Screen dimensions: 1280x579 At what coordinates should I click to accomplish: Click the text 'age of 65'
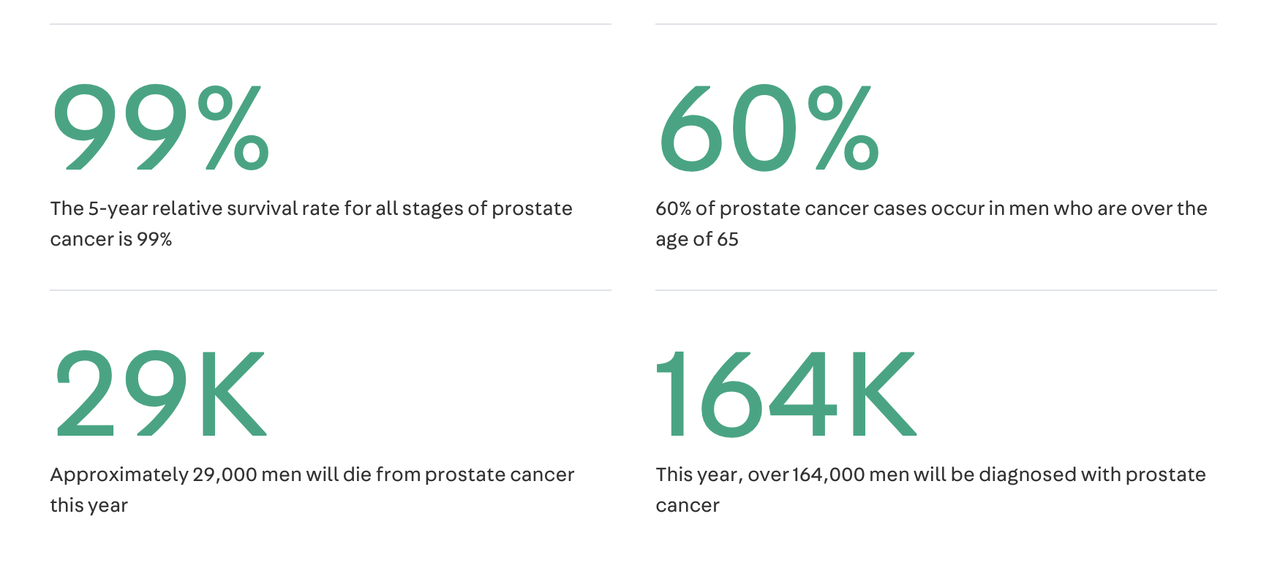[x=697, y=240]
